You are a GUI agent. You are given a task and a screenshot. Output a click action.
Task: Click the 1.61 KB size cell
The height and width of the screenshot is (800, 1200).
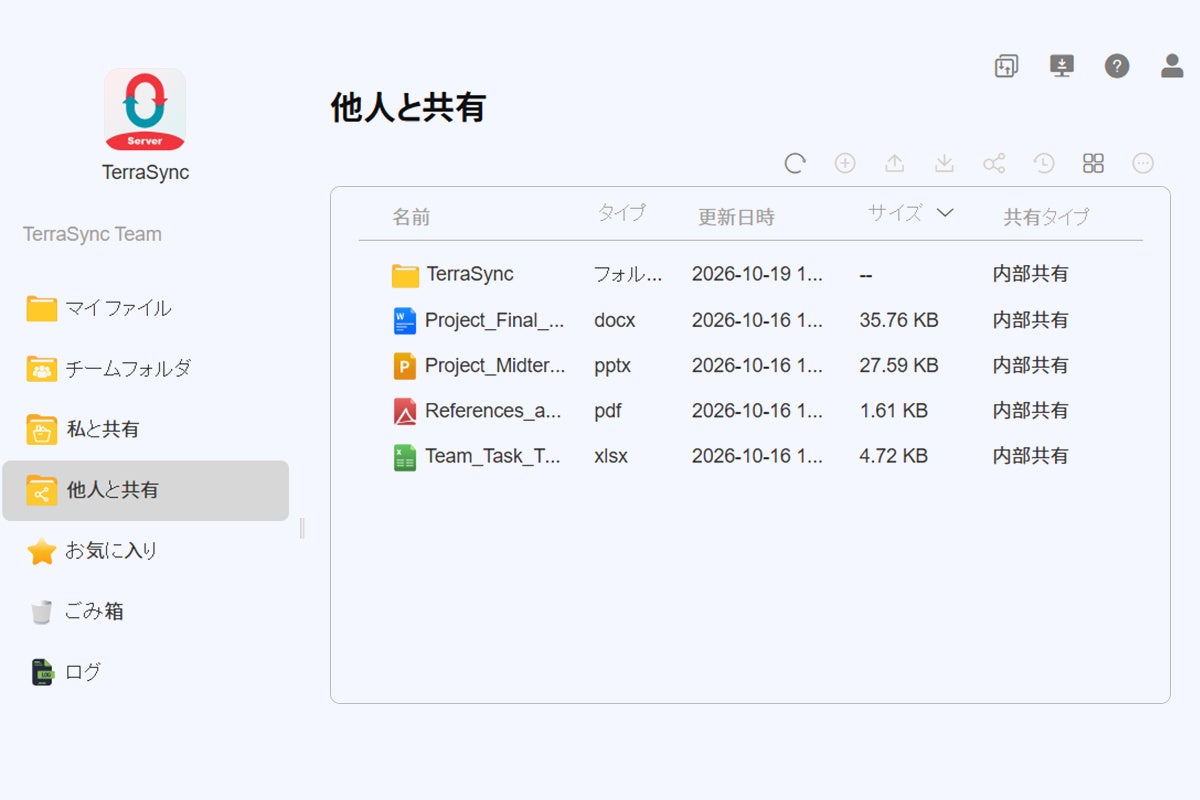(894, 410)
